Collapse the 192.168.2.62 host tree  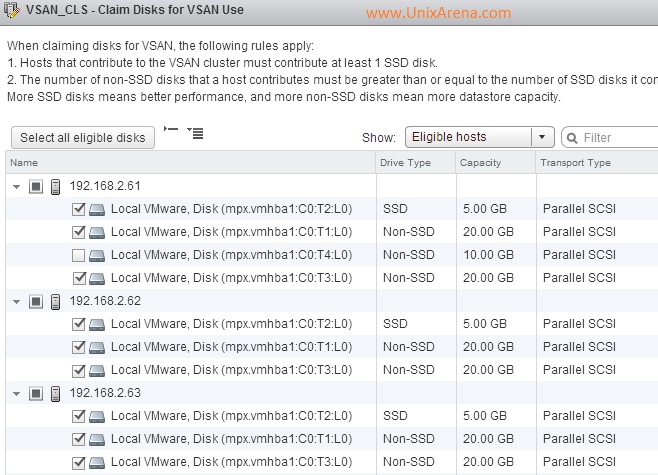pos(16,302)
